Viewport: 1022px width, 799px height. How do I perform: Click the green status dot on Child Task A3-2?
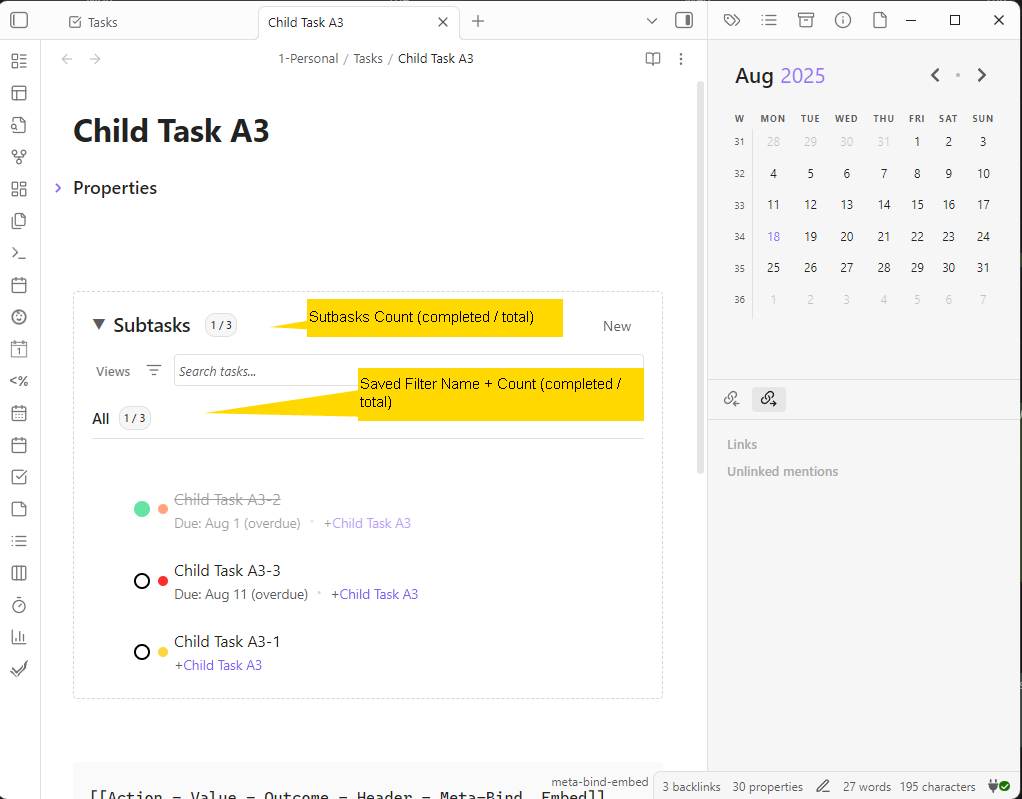coord(142,508)
